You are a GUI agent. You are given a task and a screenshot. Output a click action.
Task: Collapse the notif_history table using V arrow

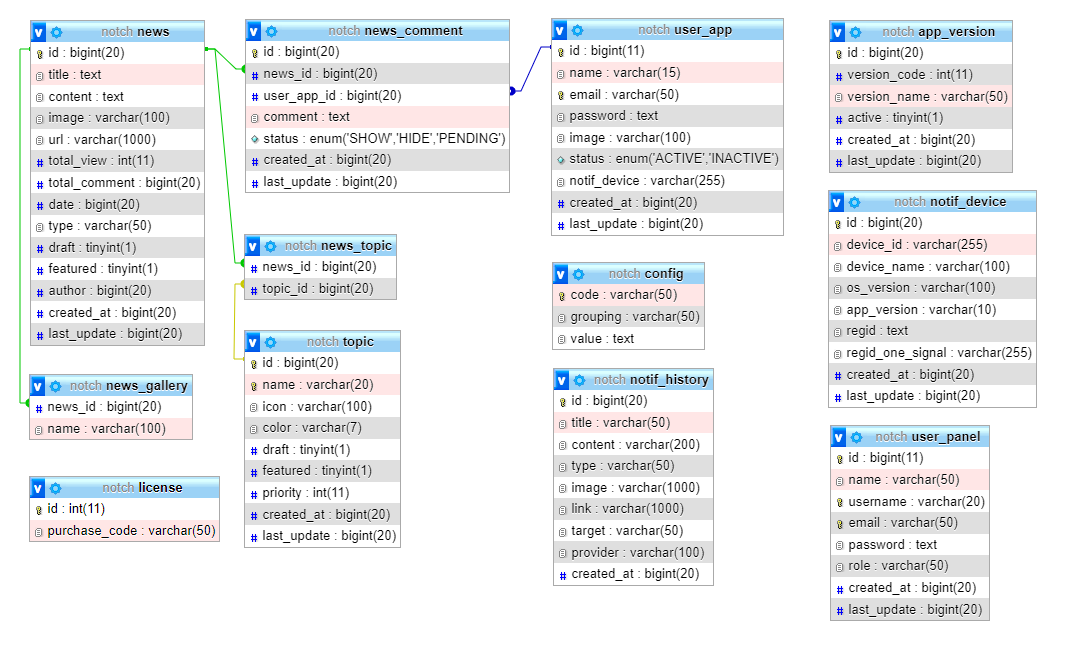pos(562,380)
